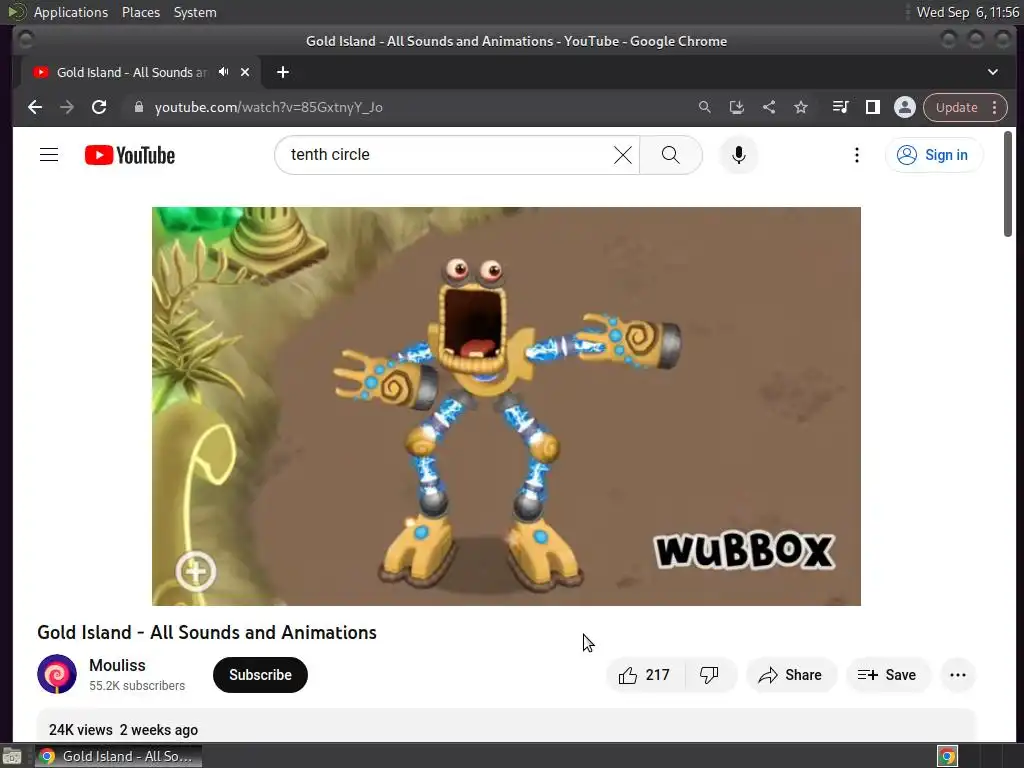Dislike this video
Screen dimensions: 1024x768
[710, 675]
